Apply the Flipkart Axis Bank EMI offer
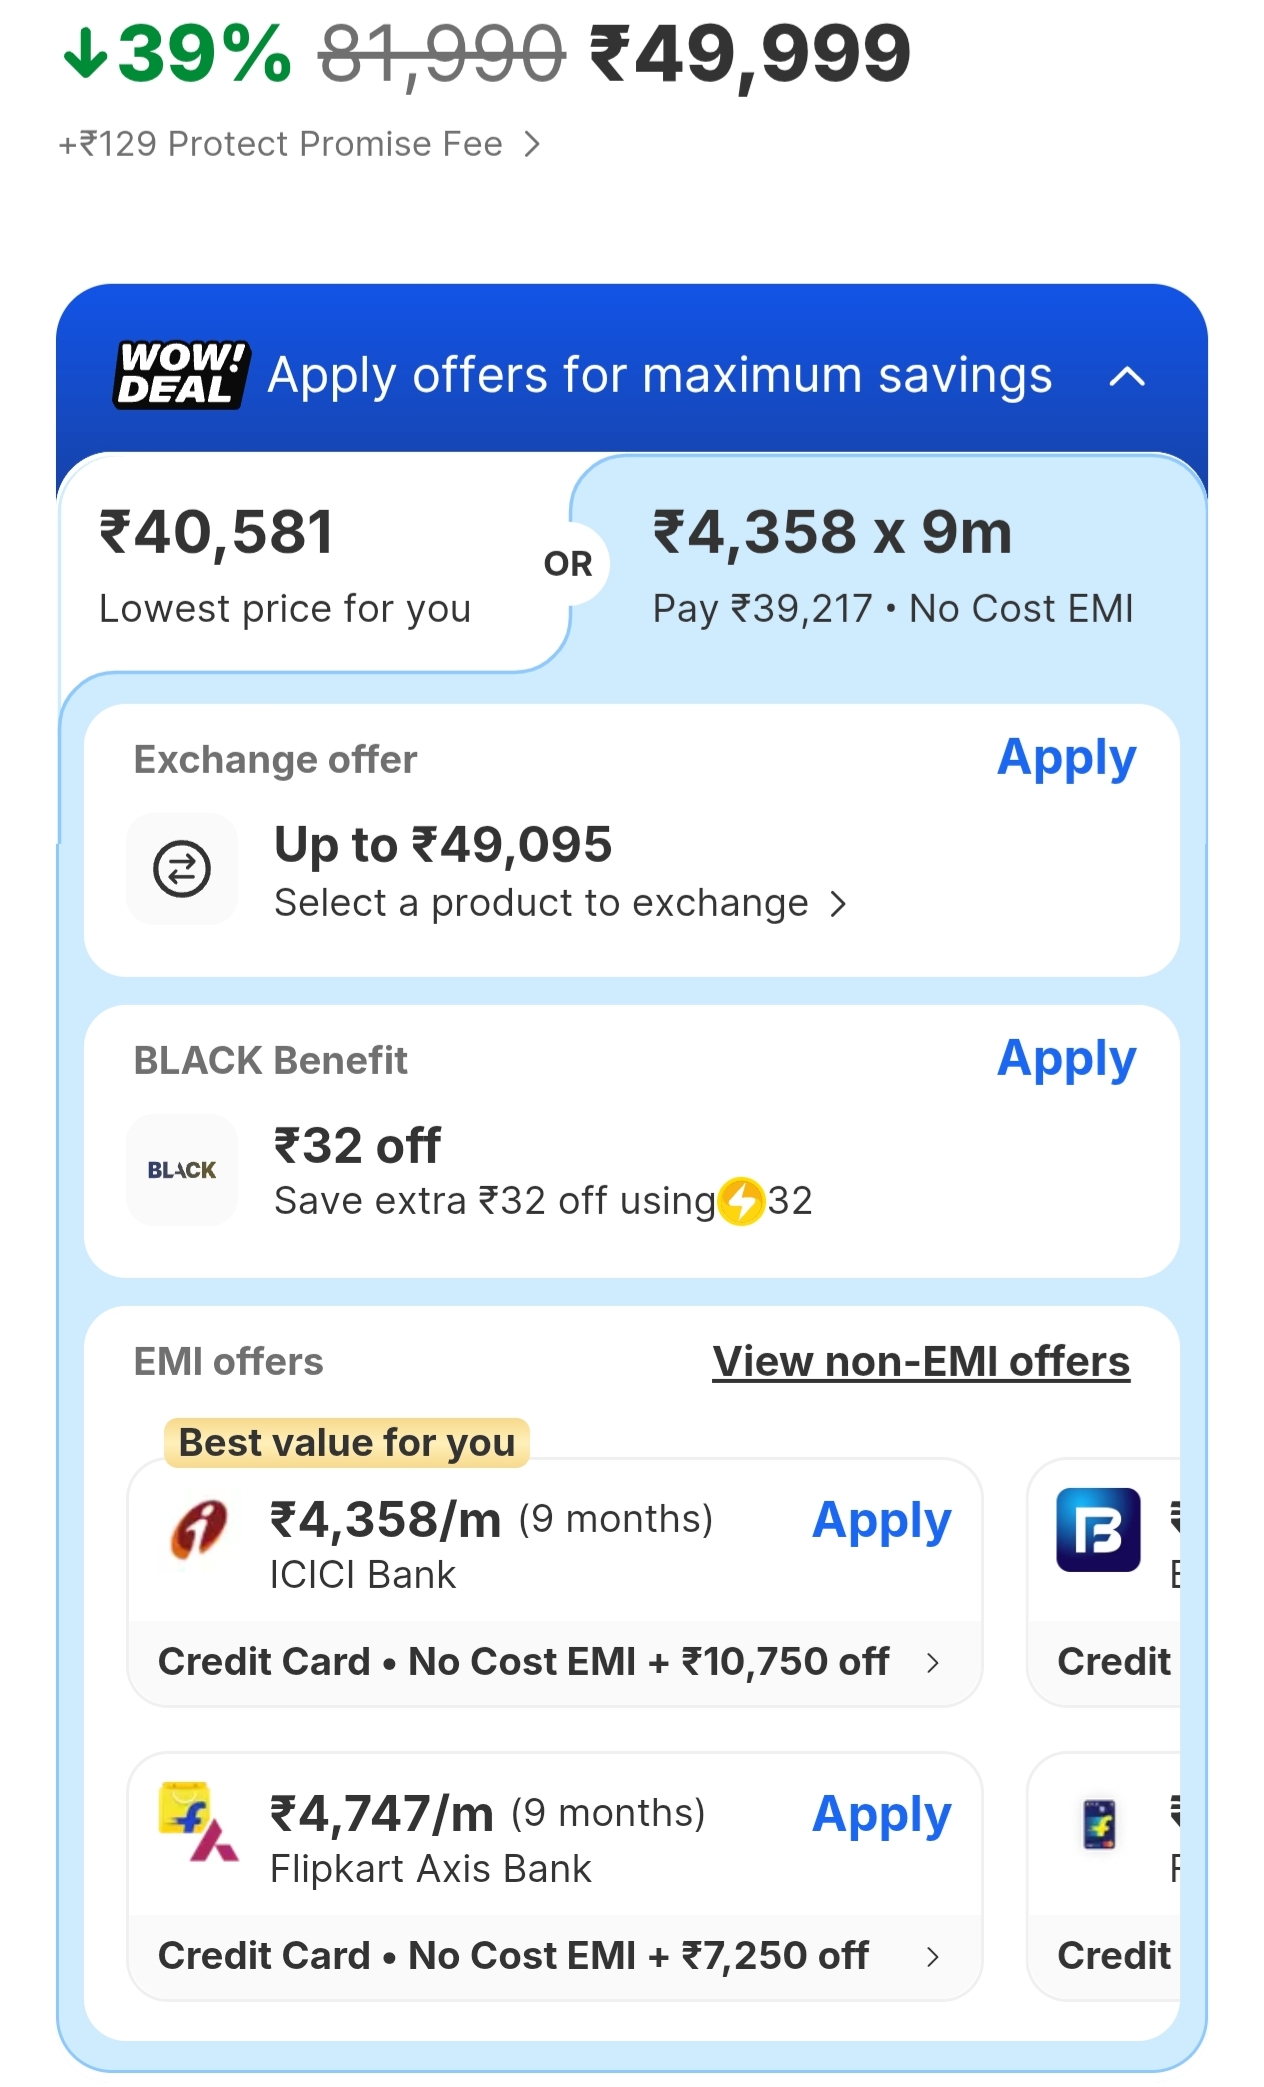The image size is (1264, 2087). coord(881,1816)
